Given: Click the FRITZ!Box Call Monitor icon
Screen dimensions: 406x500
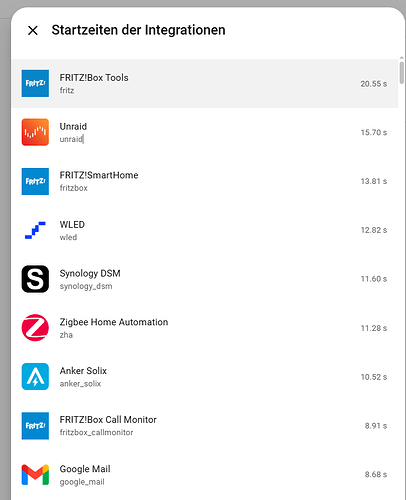Looking at the screenshot, I should tap(35, 426).
